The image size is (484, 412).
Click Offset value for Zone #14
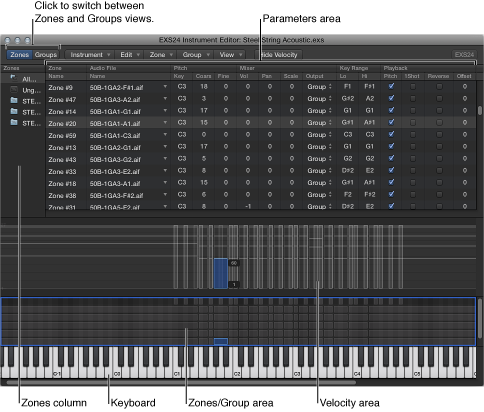(465, 111)
